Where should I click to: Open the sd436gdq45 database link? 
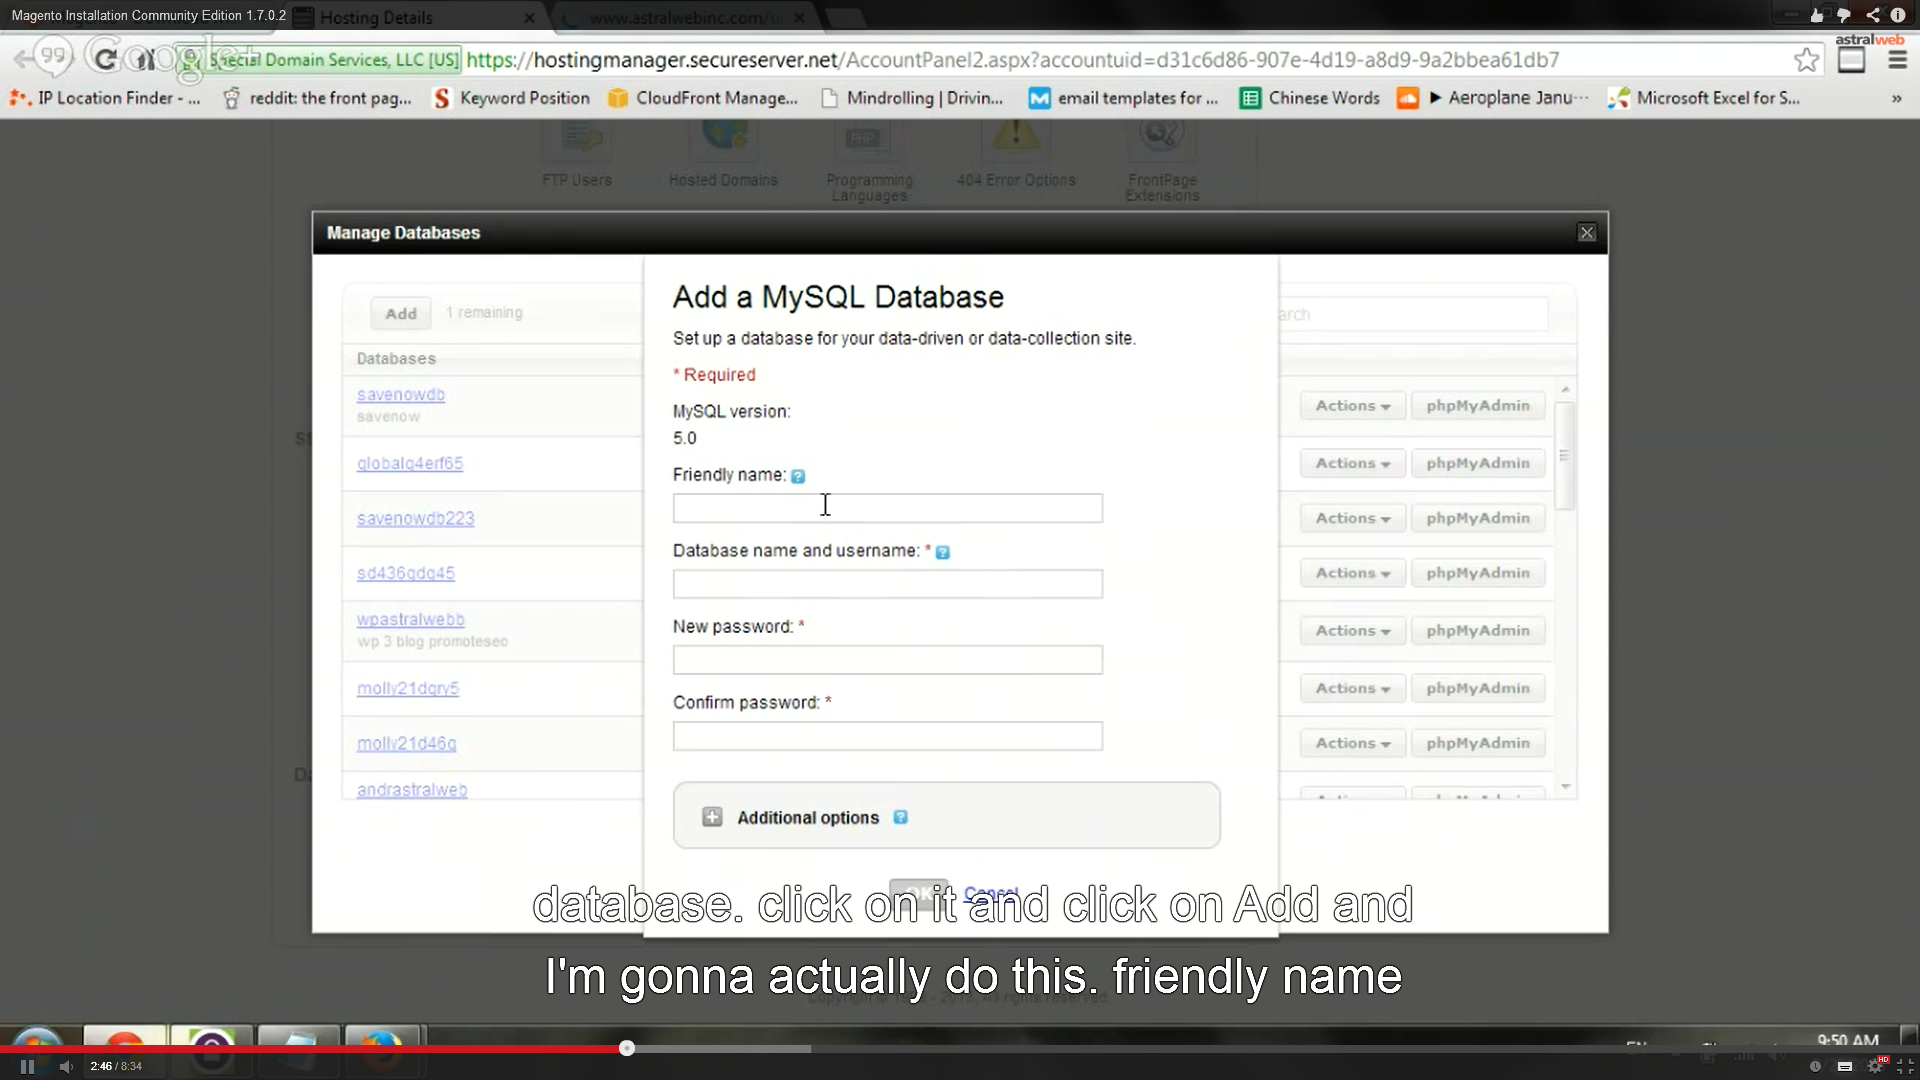click(x=406, y=573)
